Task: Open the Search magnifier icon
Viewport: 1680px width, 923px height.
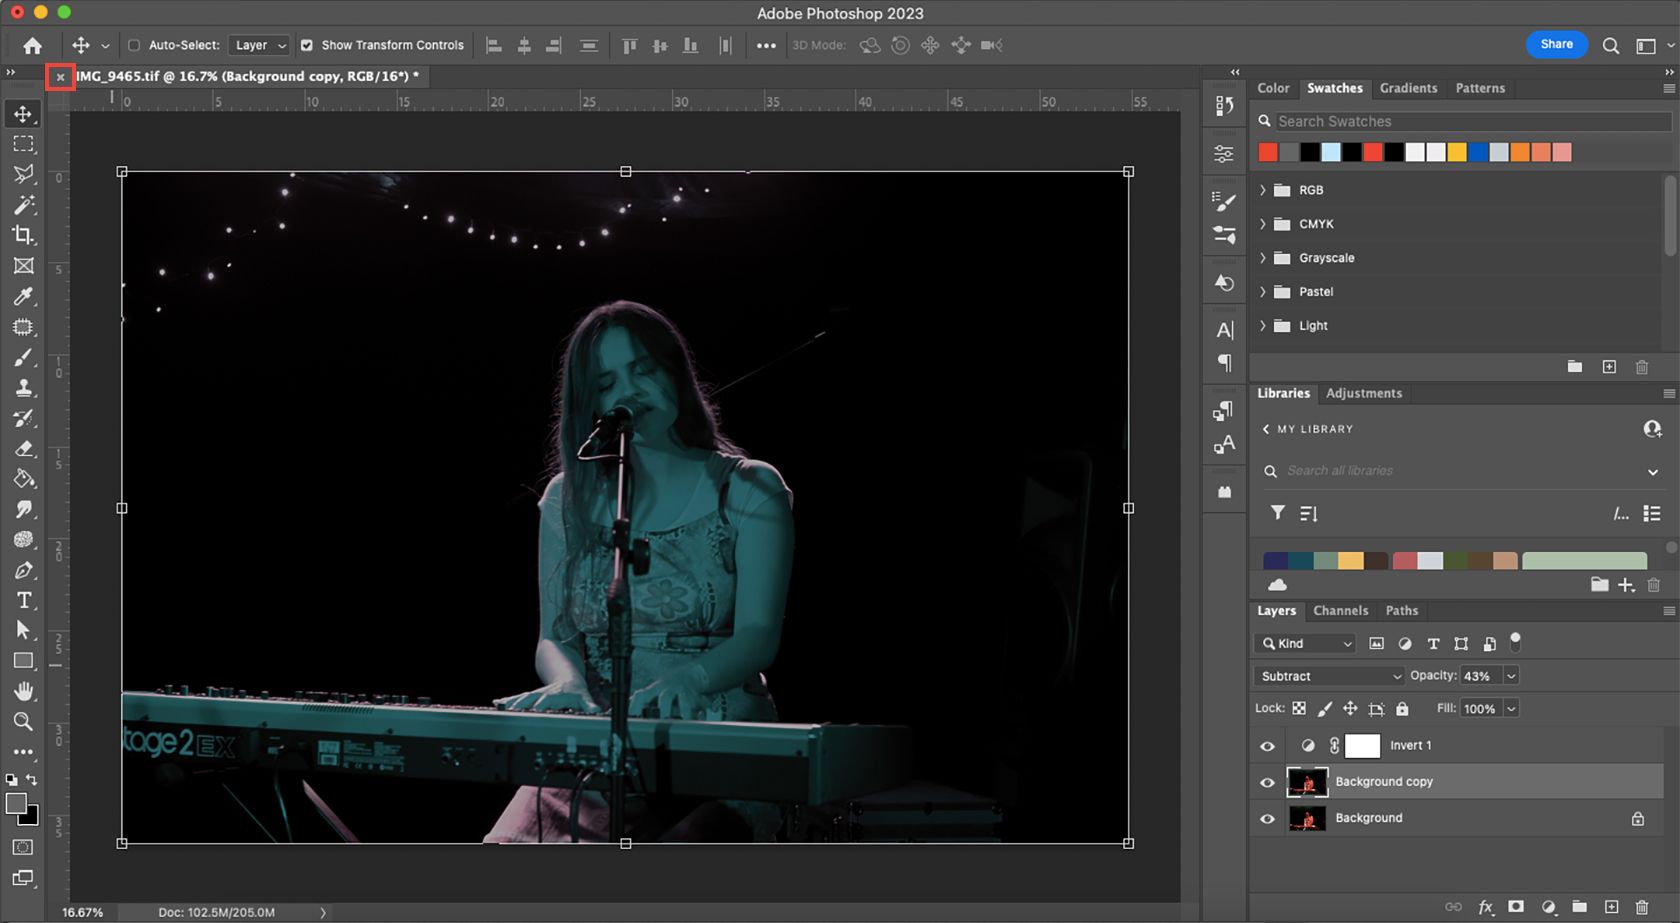Action: (x=1610, y=45)
